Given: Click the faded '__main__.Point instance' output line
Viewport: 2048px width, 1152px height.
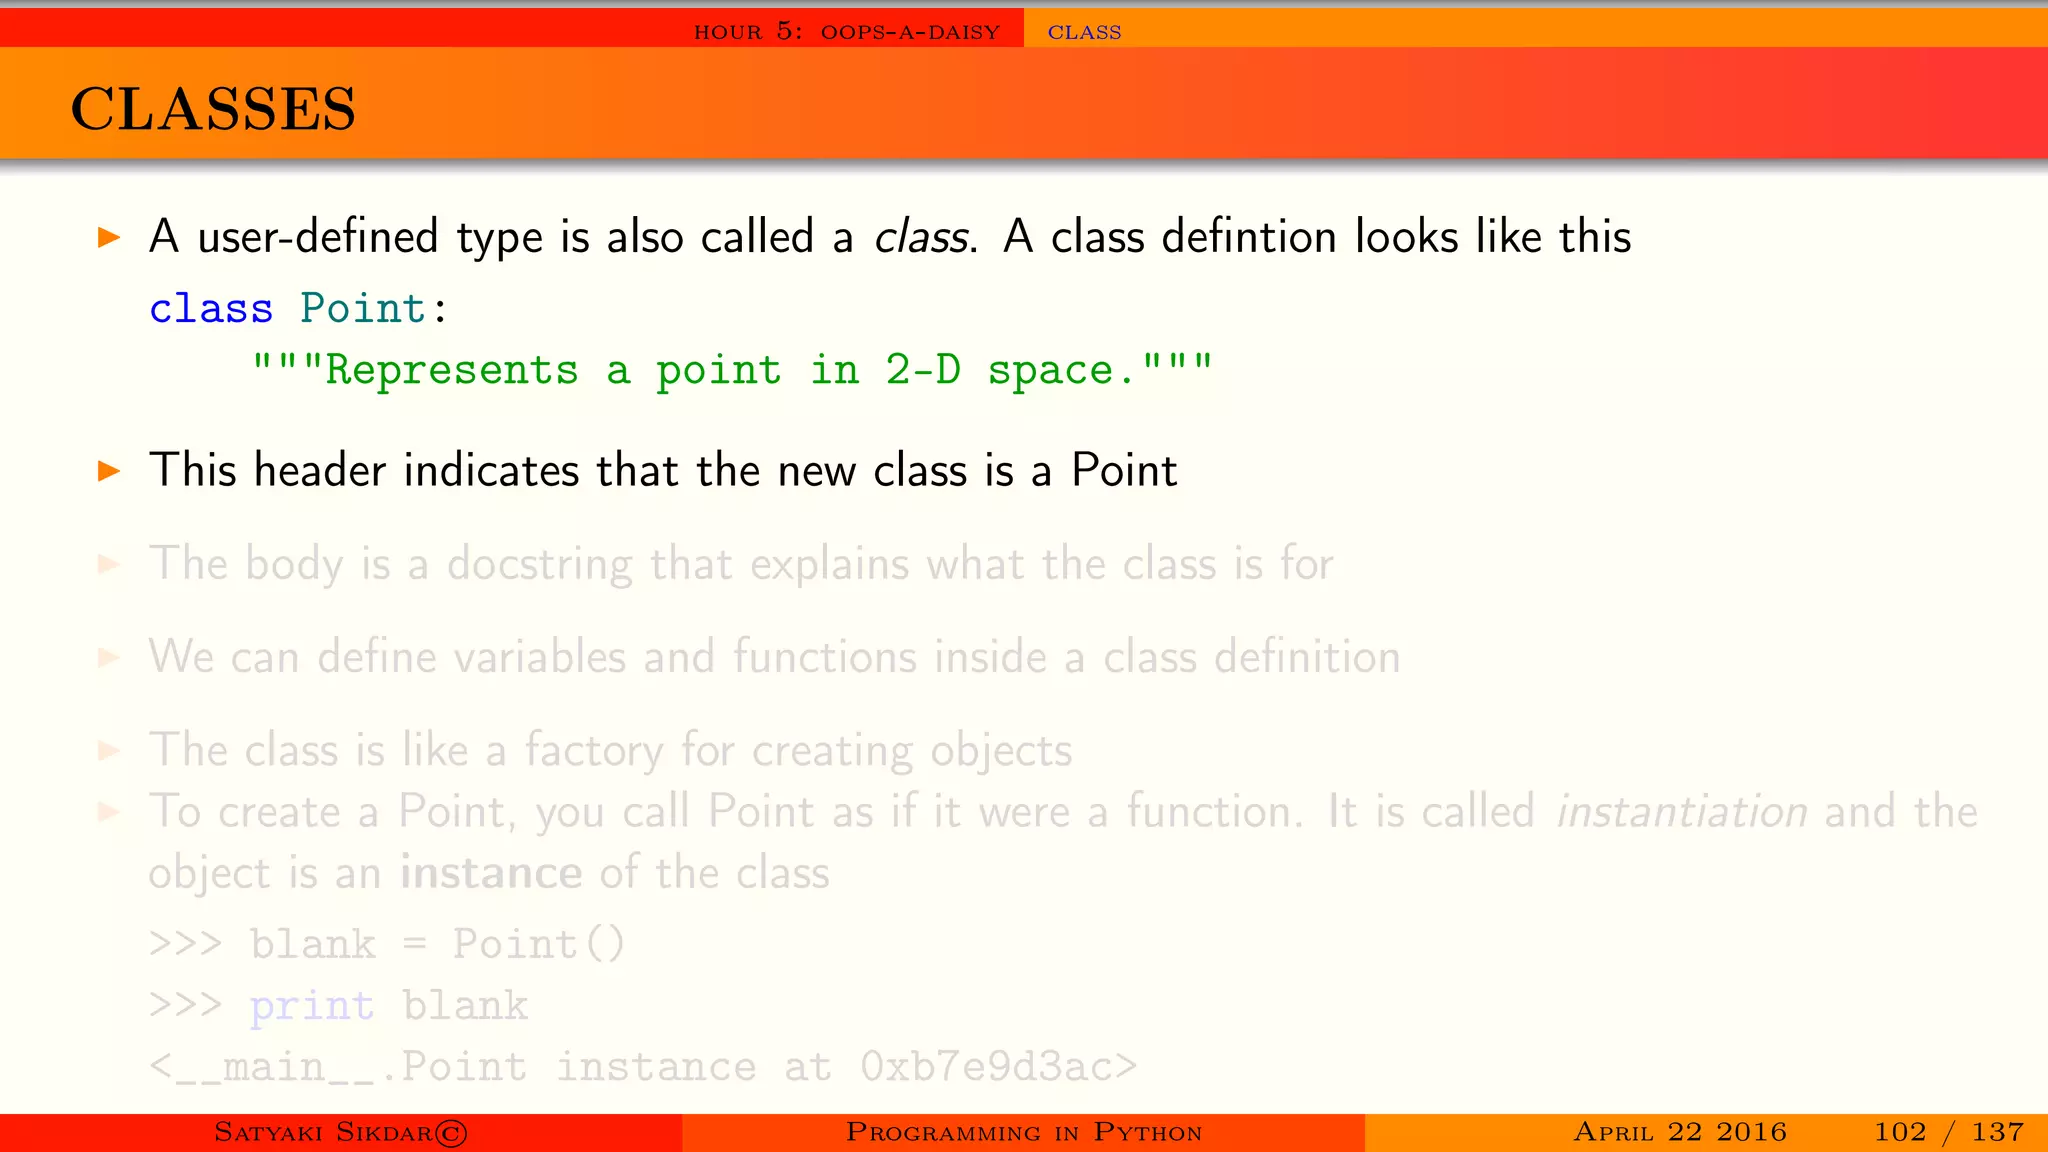Looking at the screenshot, I should point(643,1066).
